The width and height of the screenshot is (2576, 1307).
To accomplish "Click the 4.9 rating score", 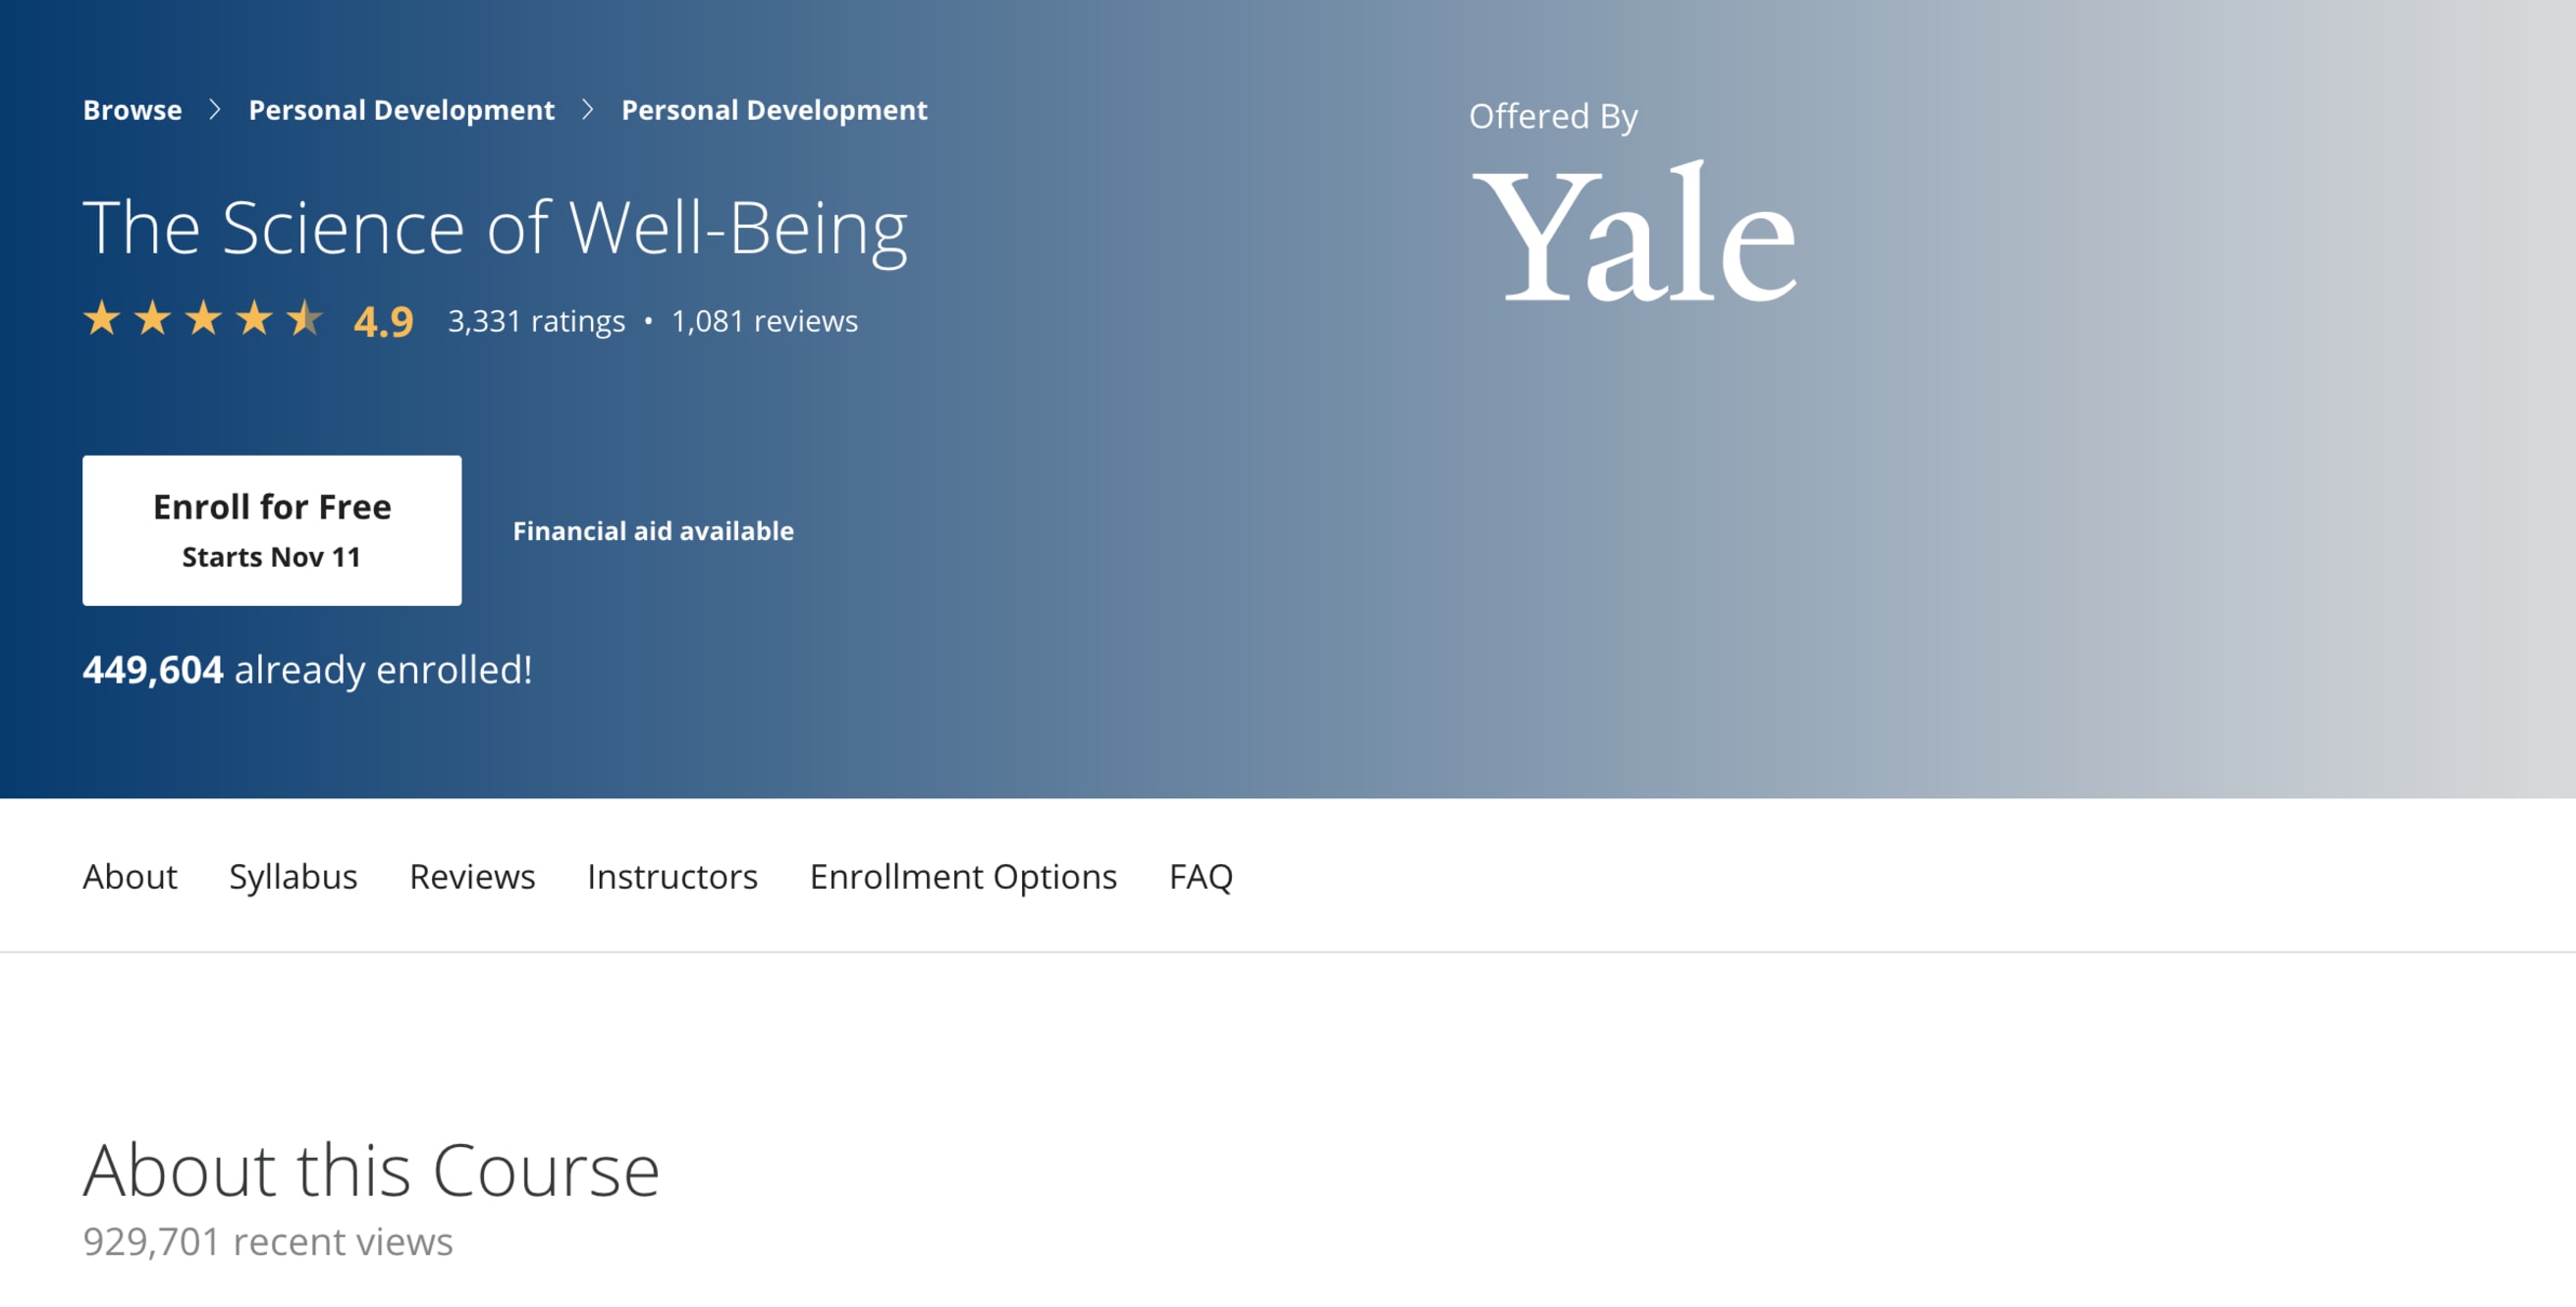I will 383,321.
